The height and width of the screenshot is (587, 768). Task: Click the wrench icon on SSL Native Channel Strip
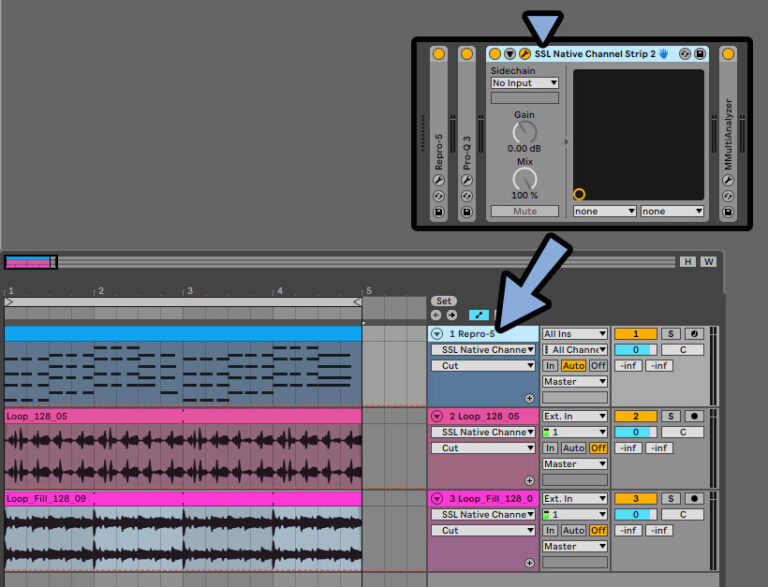tap(525, 53)
